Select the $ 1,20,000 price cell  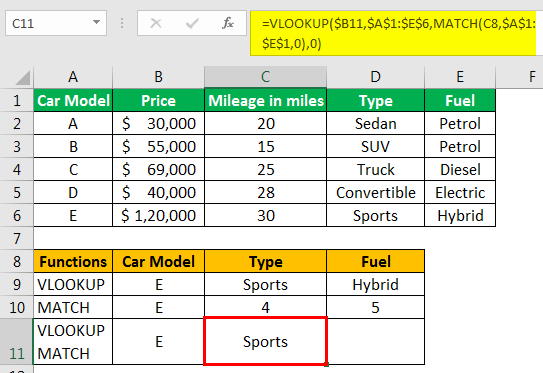coord(159,215)
